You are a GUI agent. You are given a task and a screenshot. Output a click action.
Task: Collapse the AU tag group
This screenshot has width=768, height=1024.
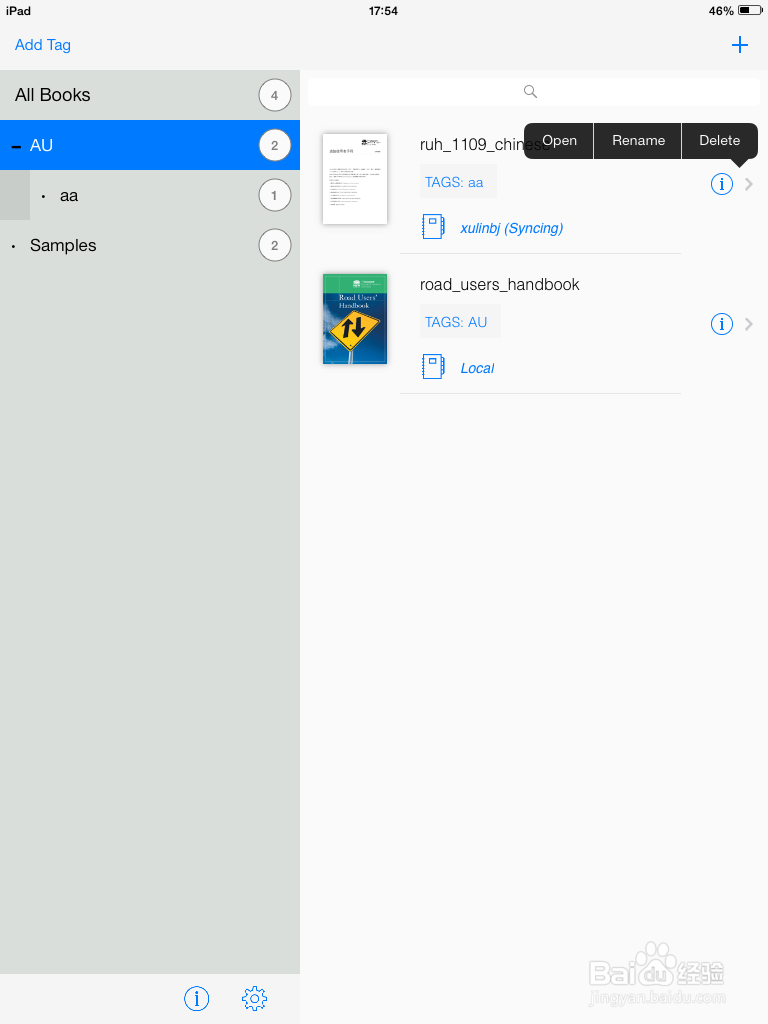16,146
